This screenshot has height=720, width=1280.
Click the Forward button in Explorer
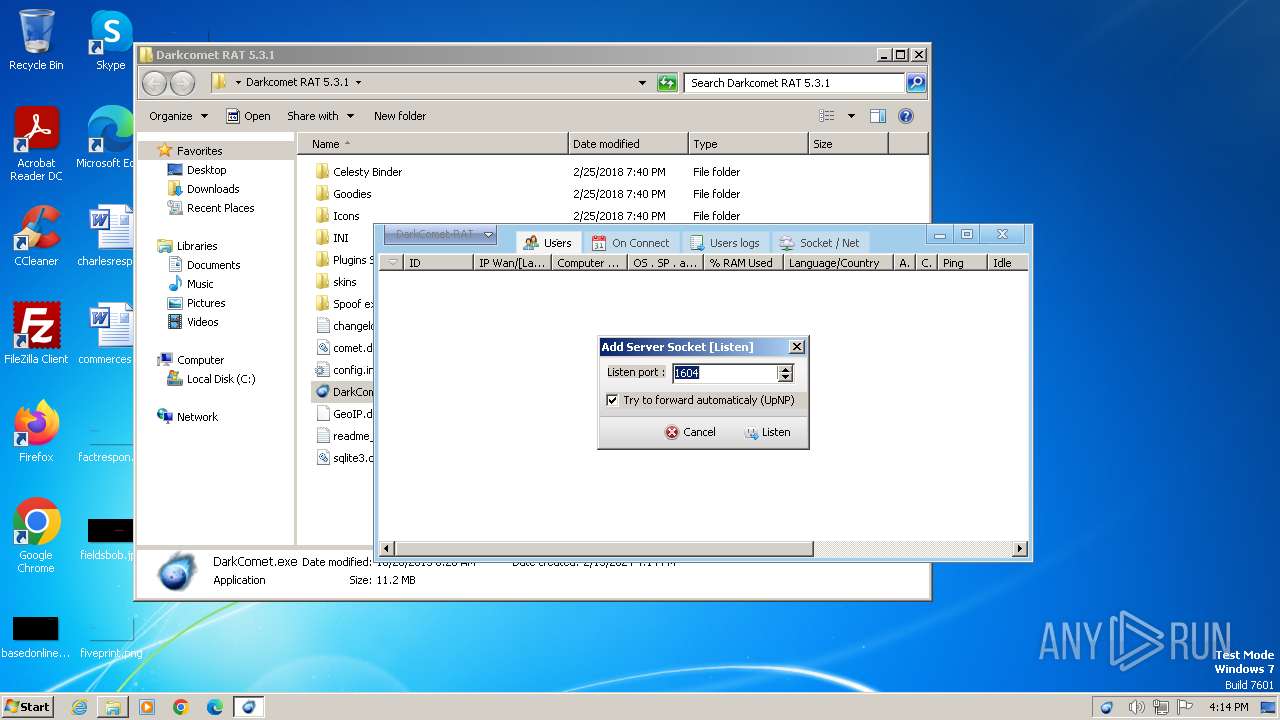tap(182, 83)
